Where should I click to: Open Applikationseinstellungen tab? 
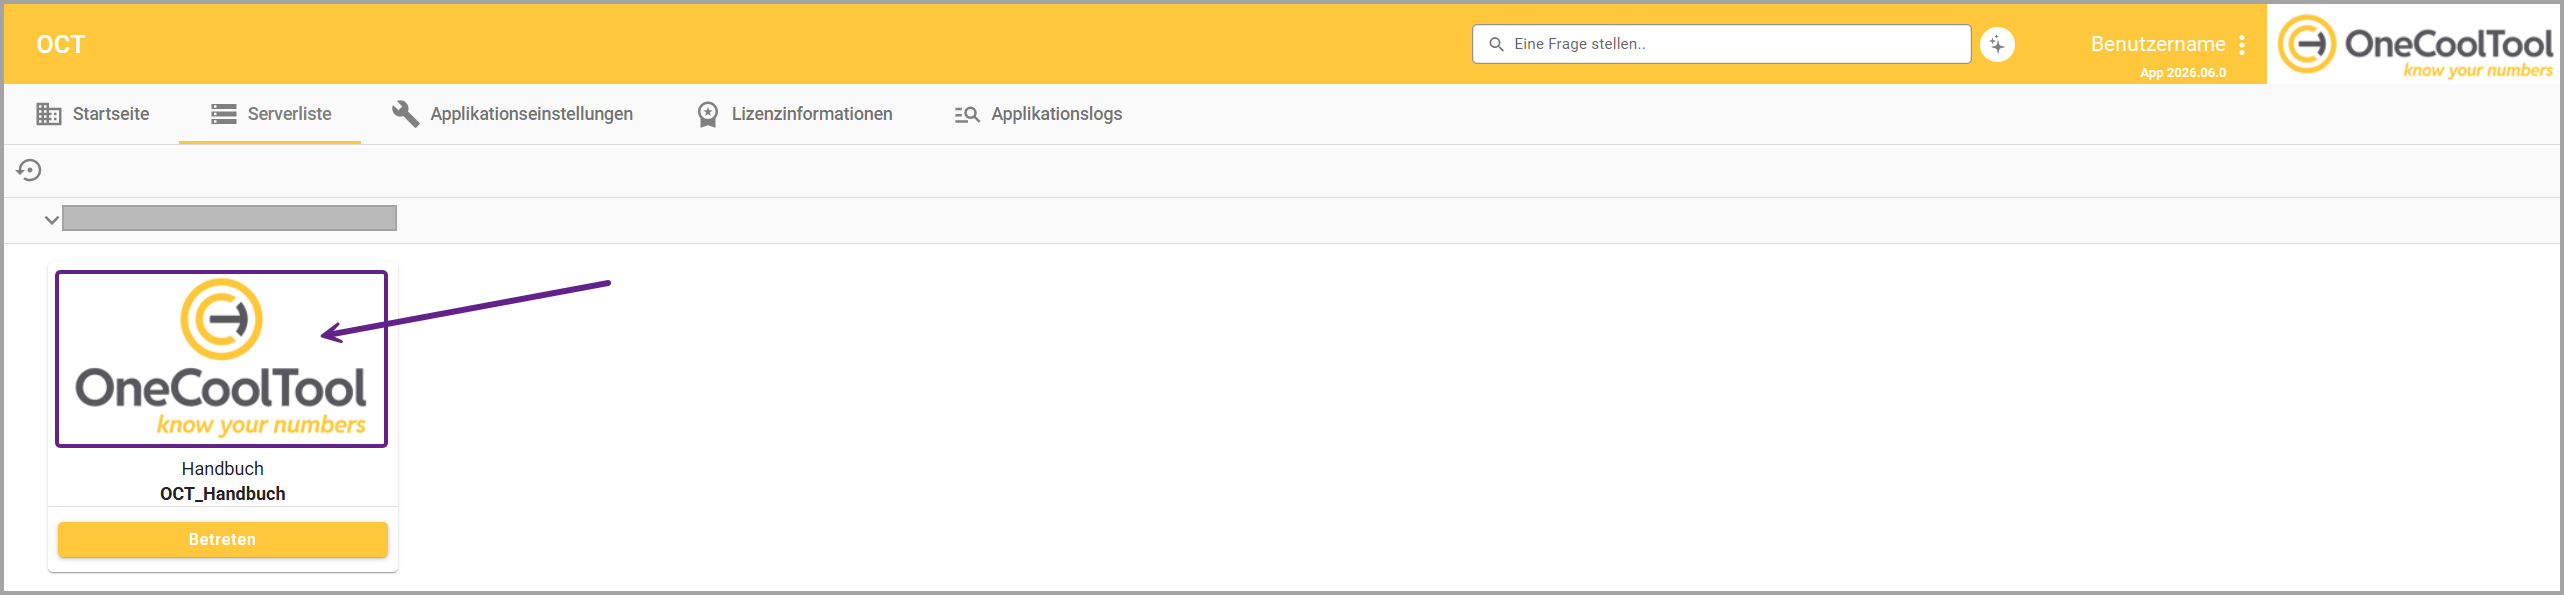(512, 114)
